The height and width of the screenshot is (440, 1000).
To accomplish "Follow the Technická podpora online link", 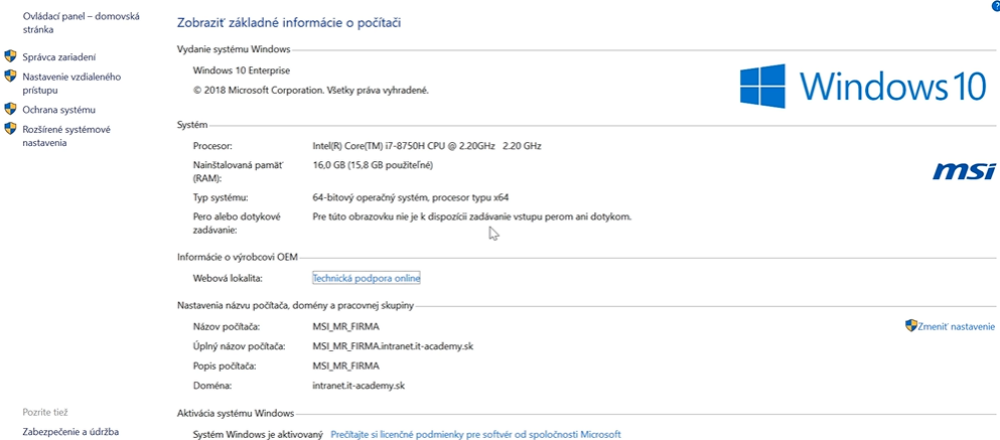I will point(366,278).
